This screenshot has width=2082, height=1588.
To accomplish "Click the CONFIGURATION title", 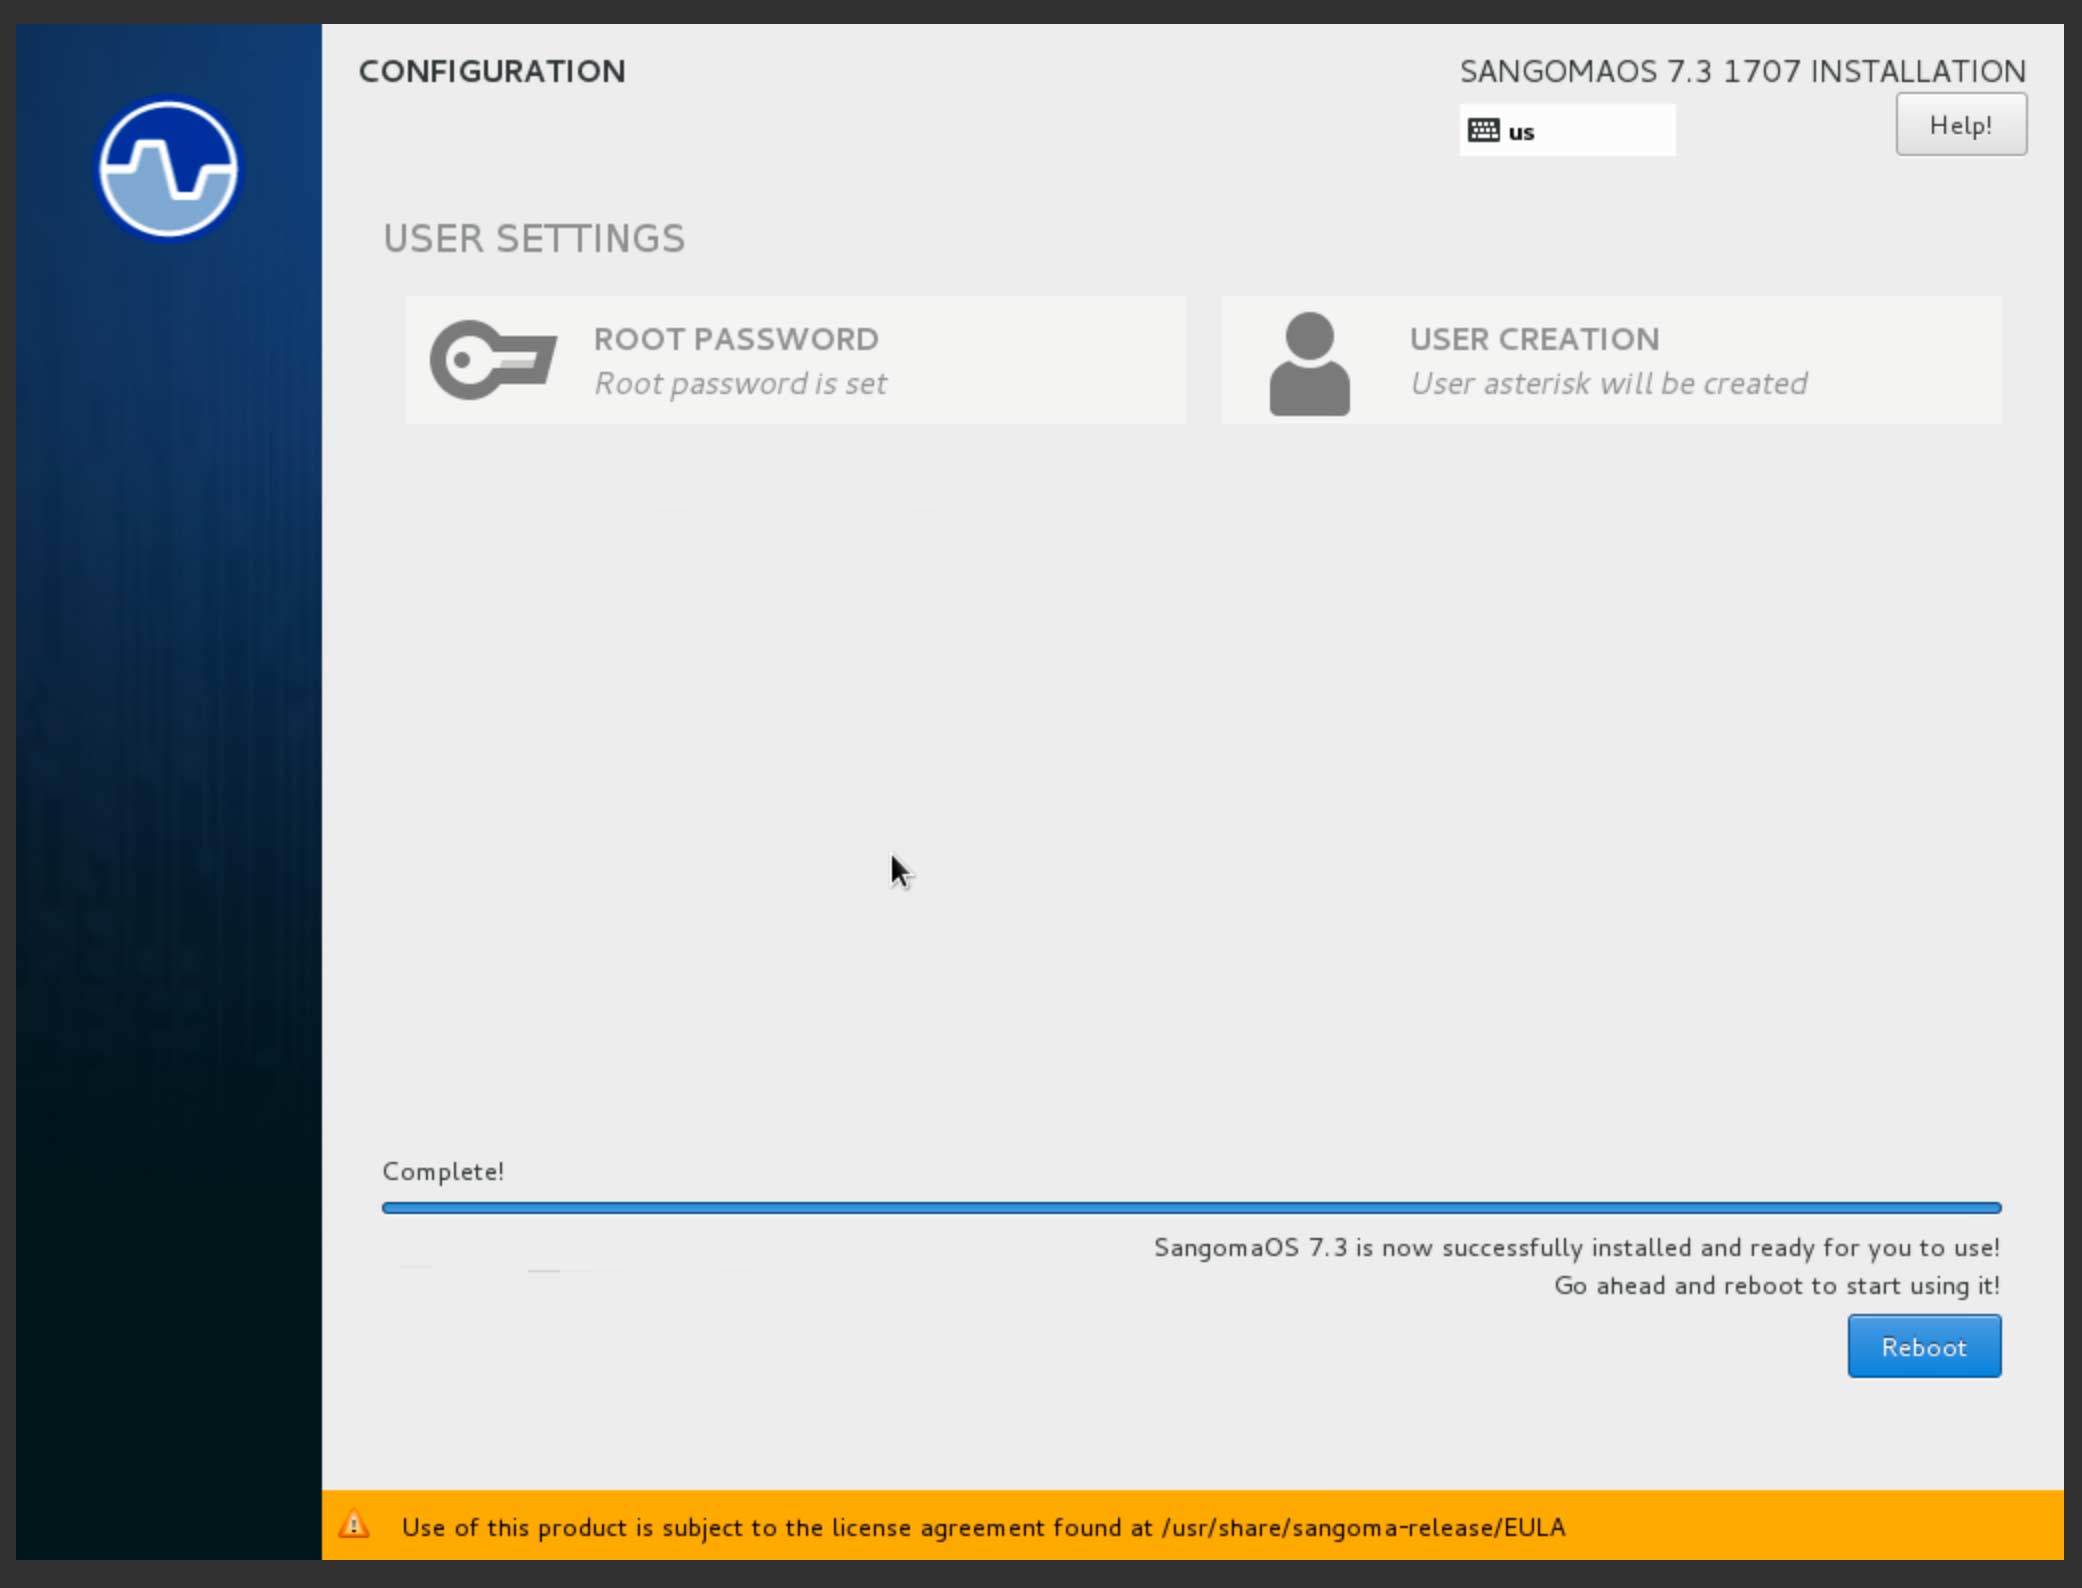I will (491, 71).
